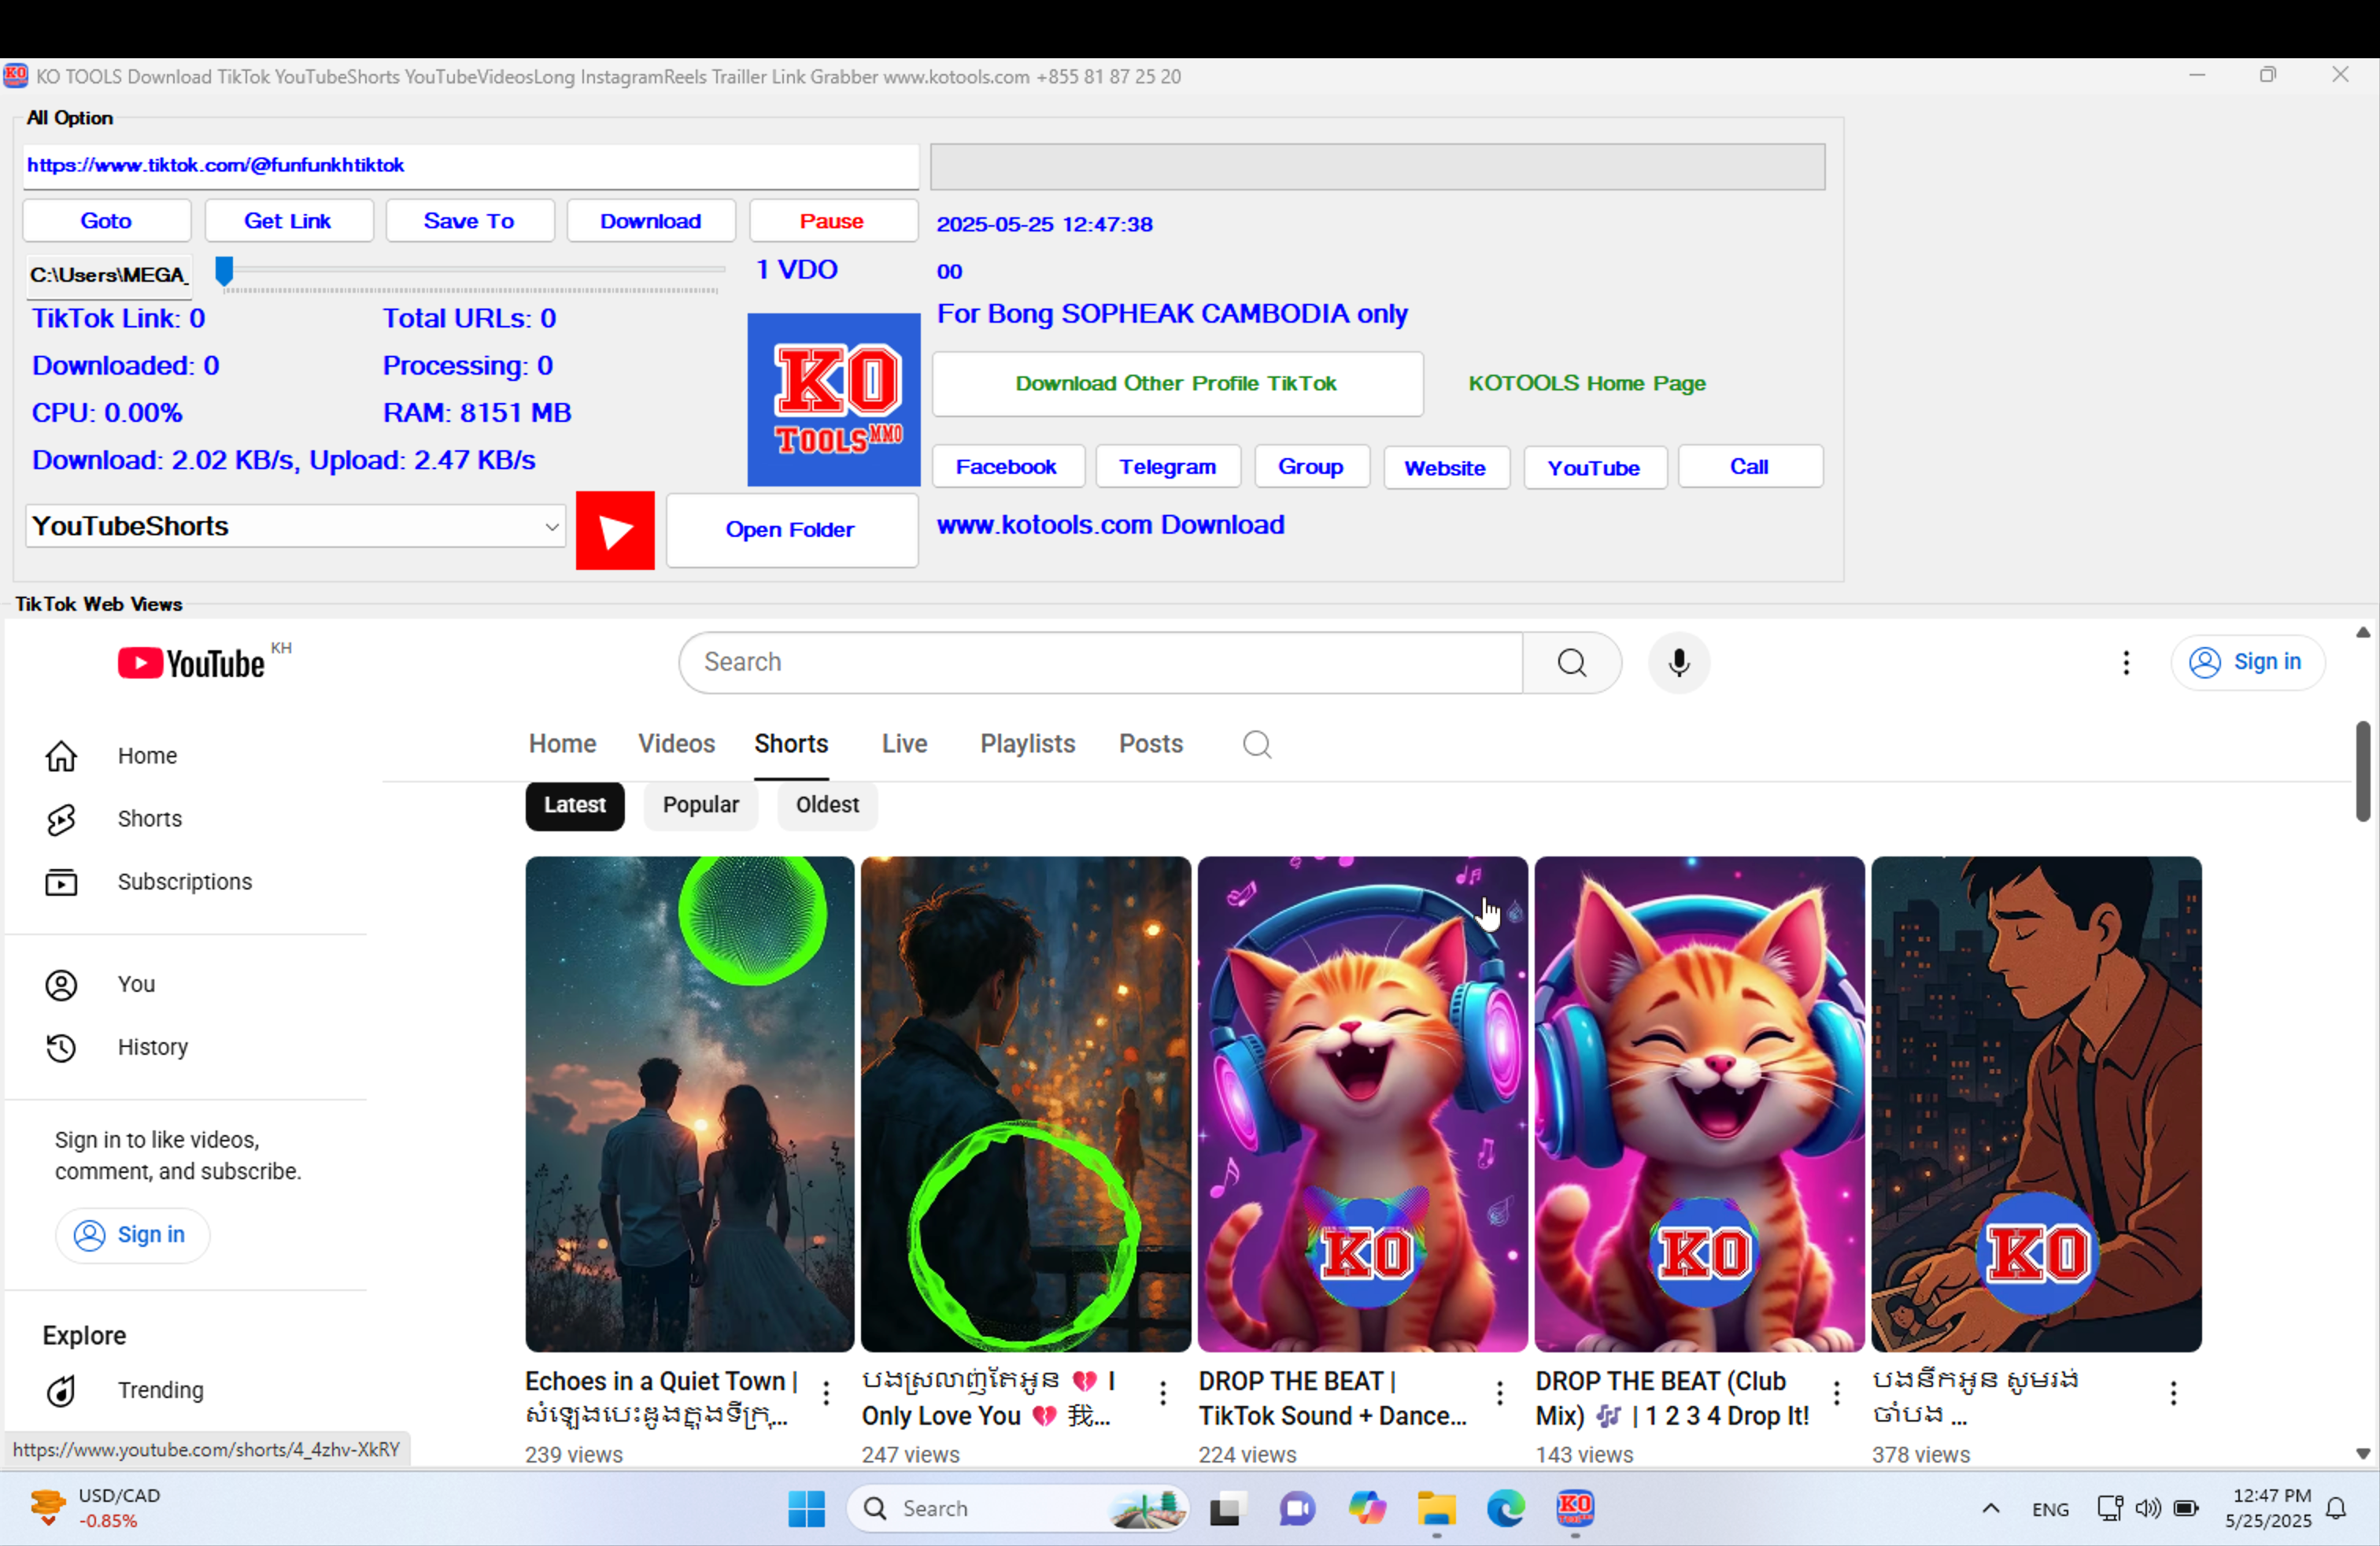
Task: Click the YouTube logo in web view
Action: 191,663
